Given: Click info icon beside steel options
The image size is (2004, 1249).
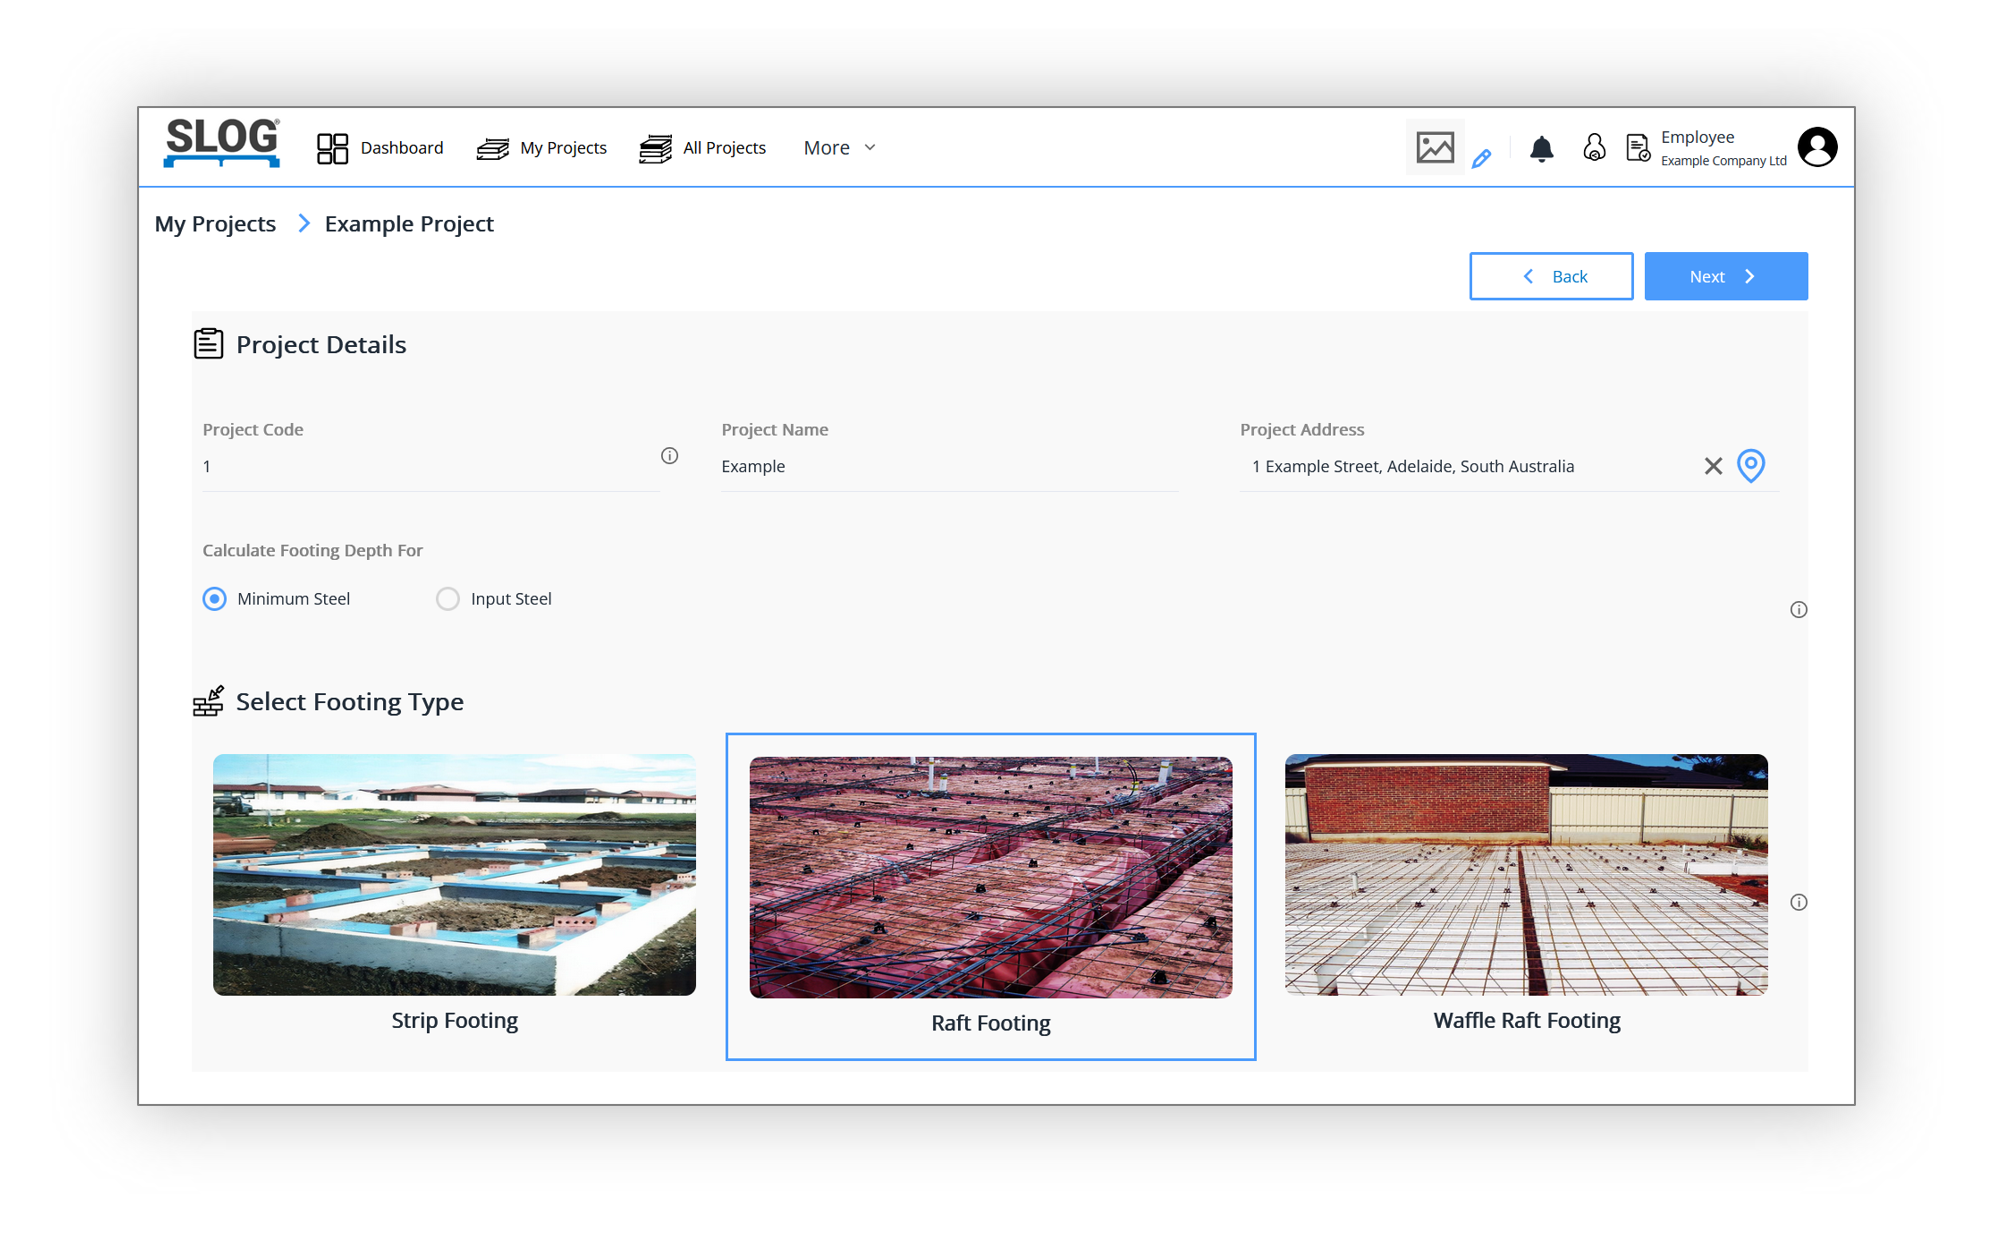Looking at the screenshot, I should [x=1798, y=610].
